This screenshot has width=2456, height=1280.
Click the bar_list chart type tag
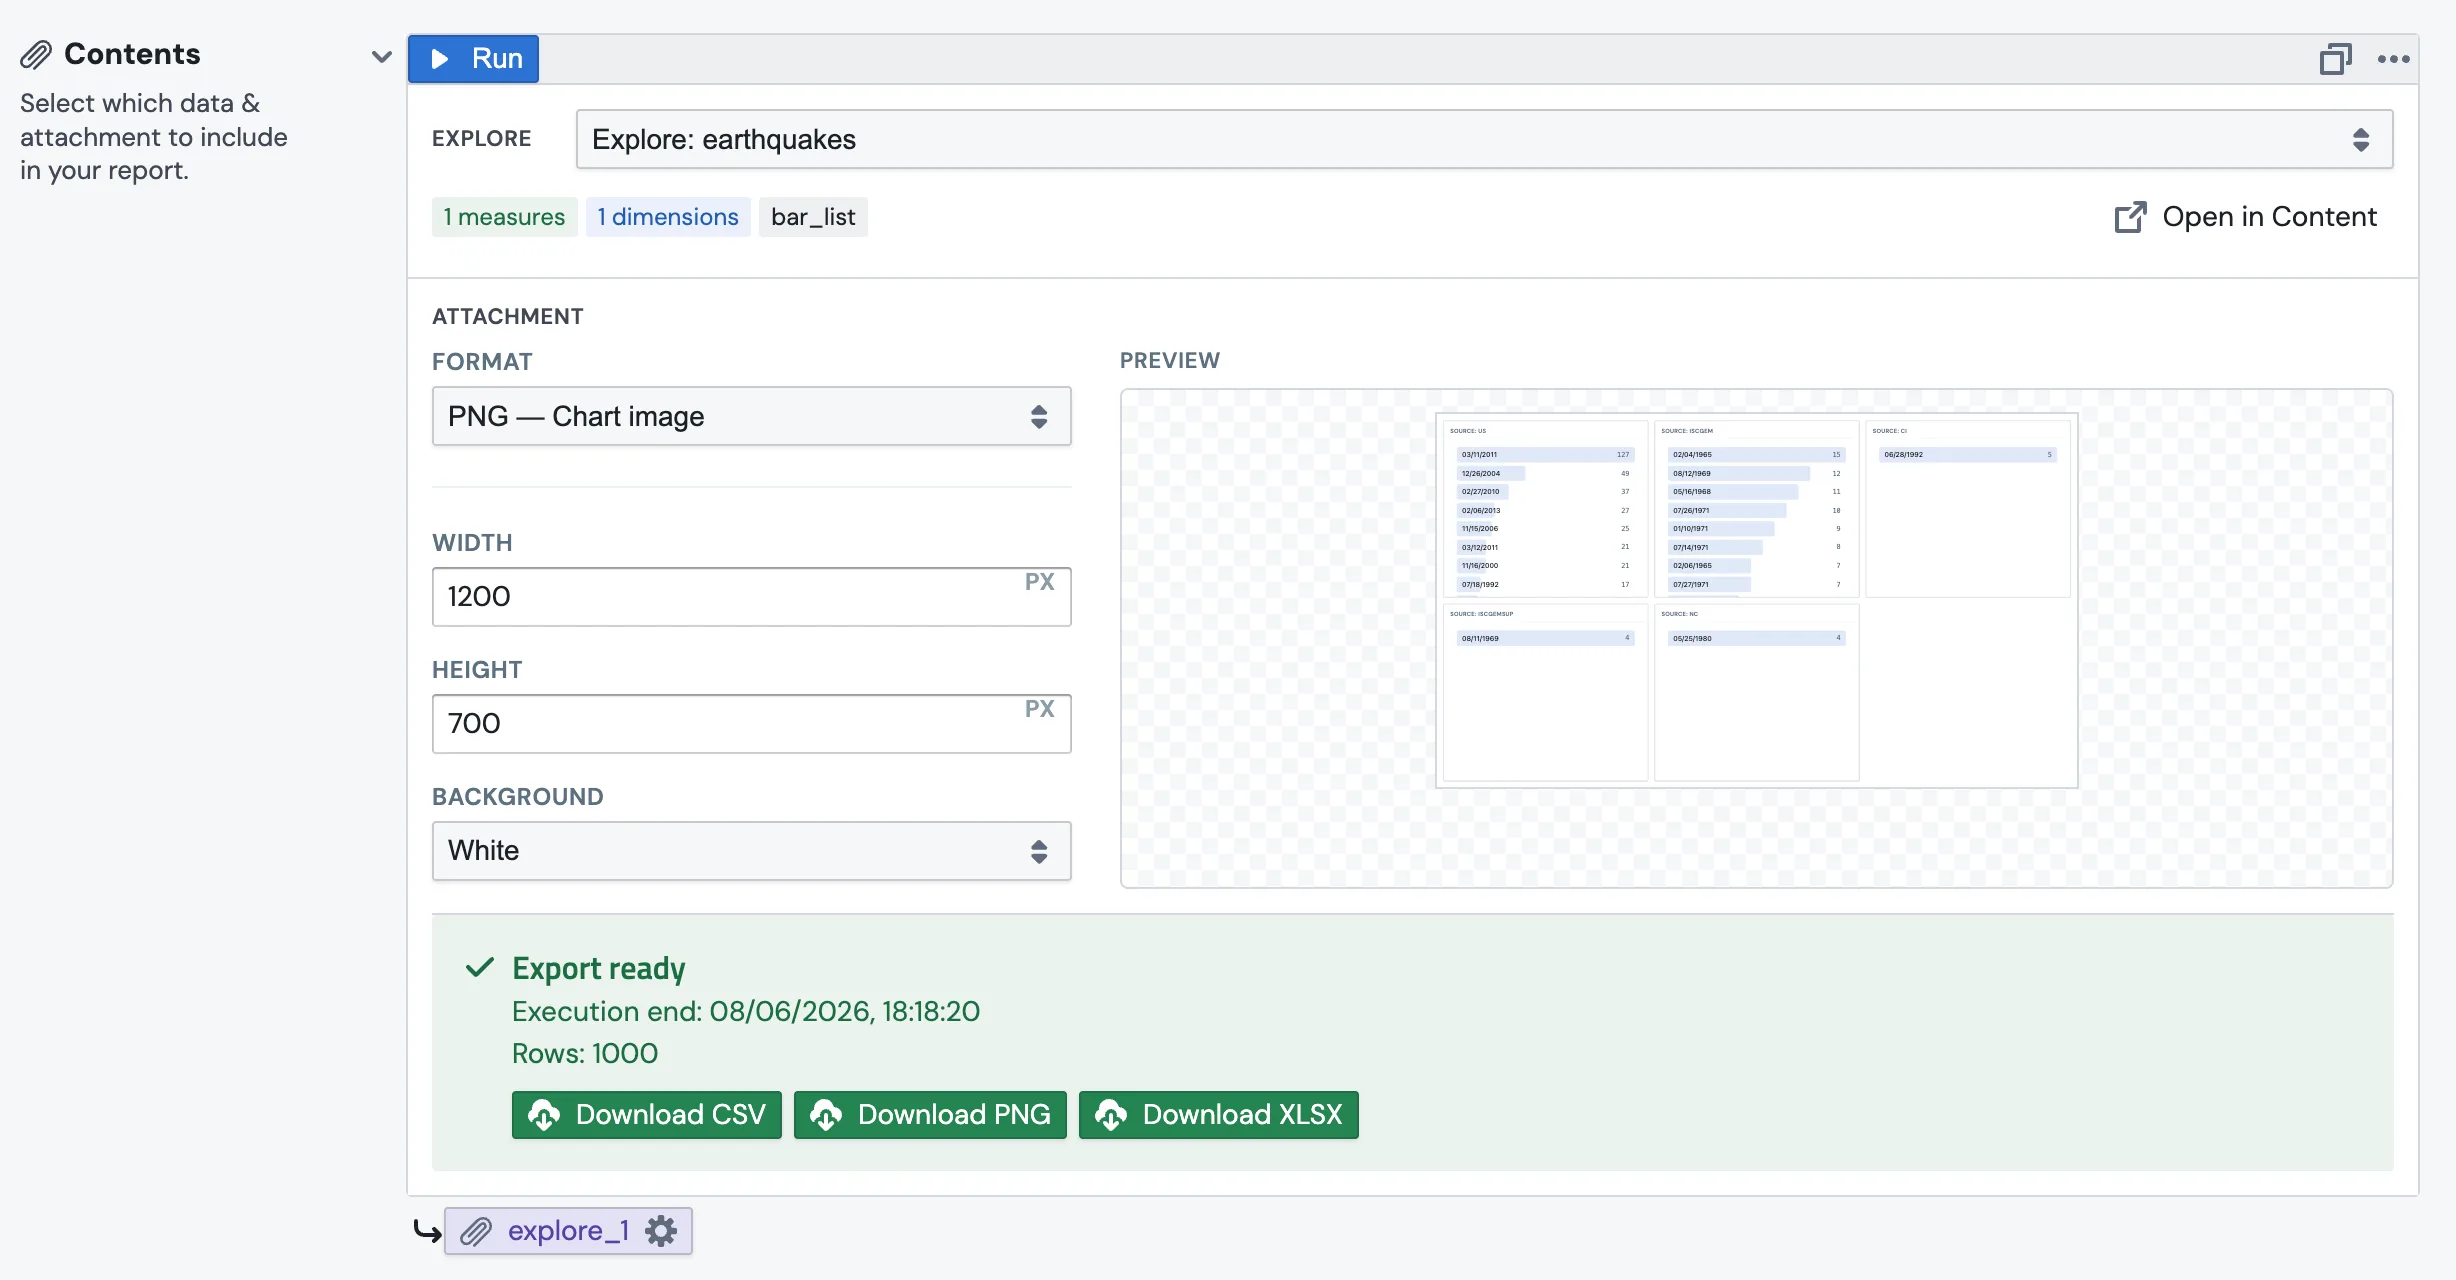coord(813,217)
